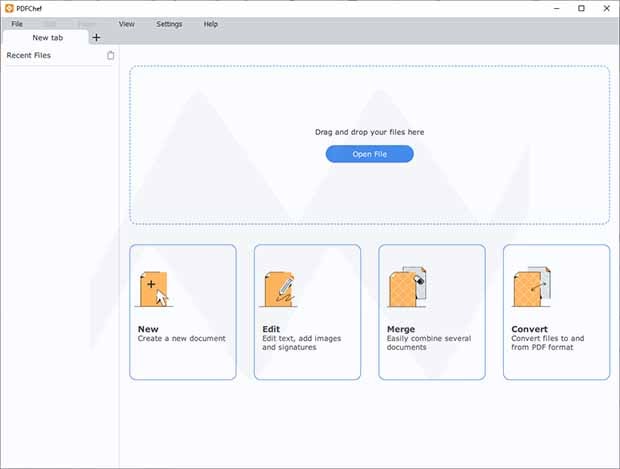Click the New document icon with plus
620x469 pixels.
[152, 289]
